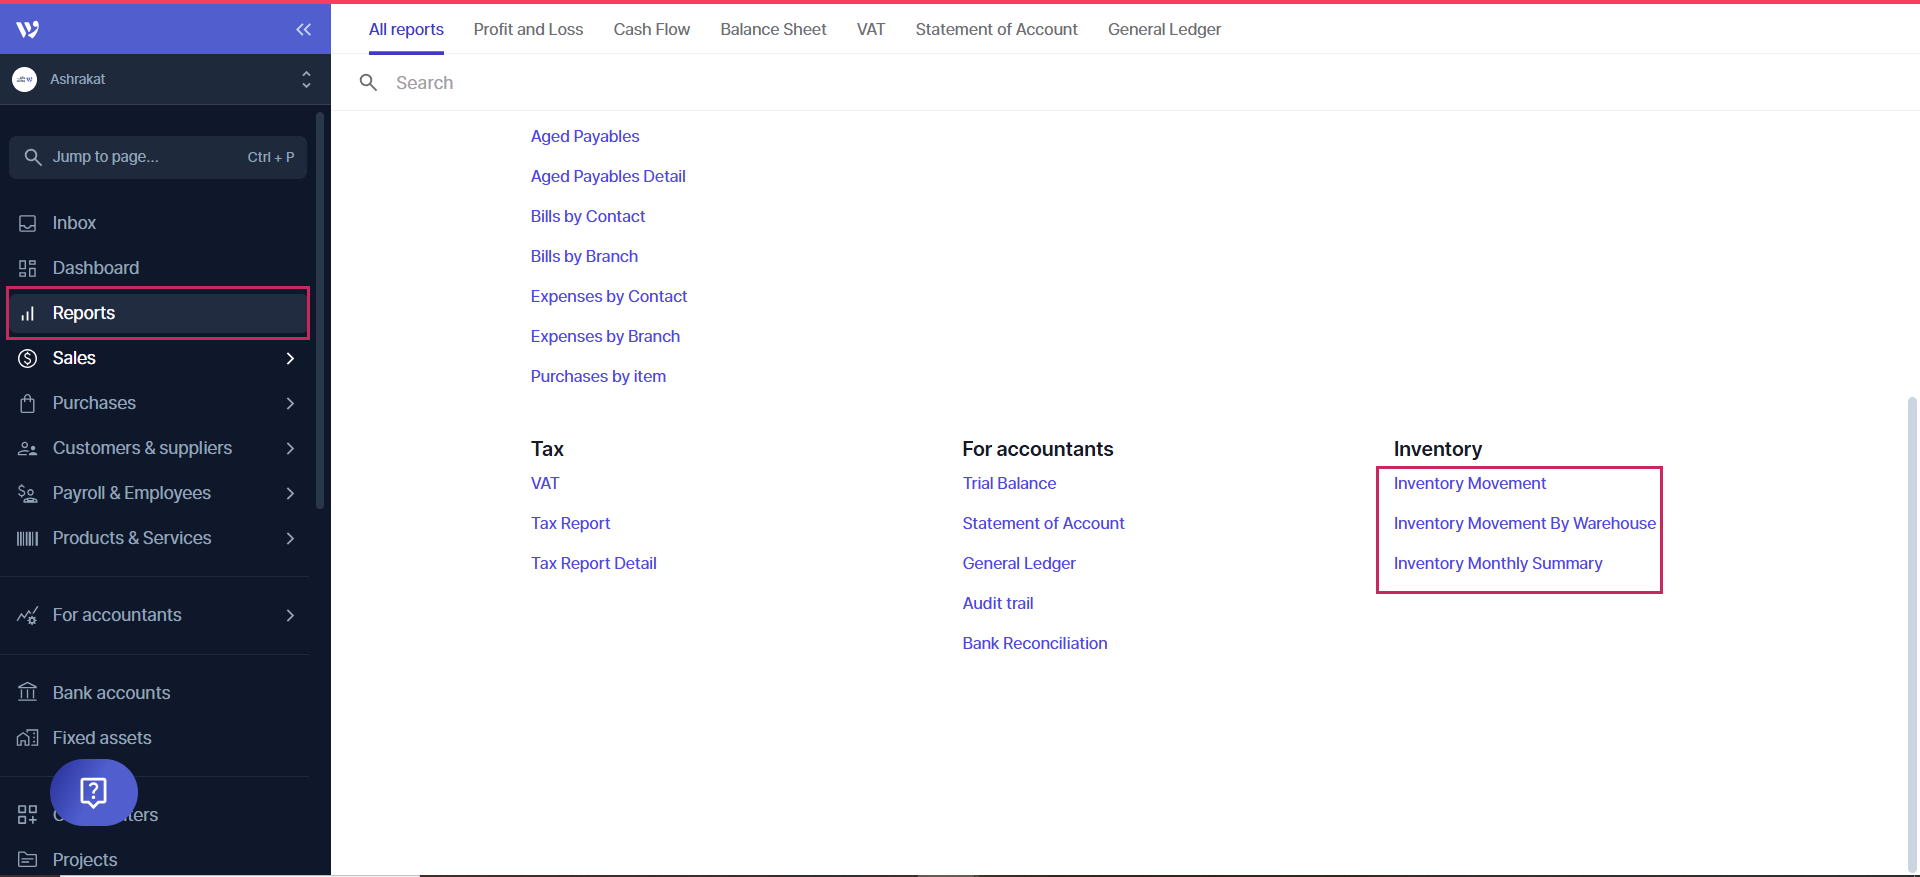Open the Inventory Movement By Warehouse report
The width and height of the screenshot is (1920, 877).
tap(1524, 523)
